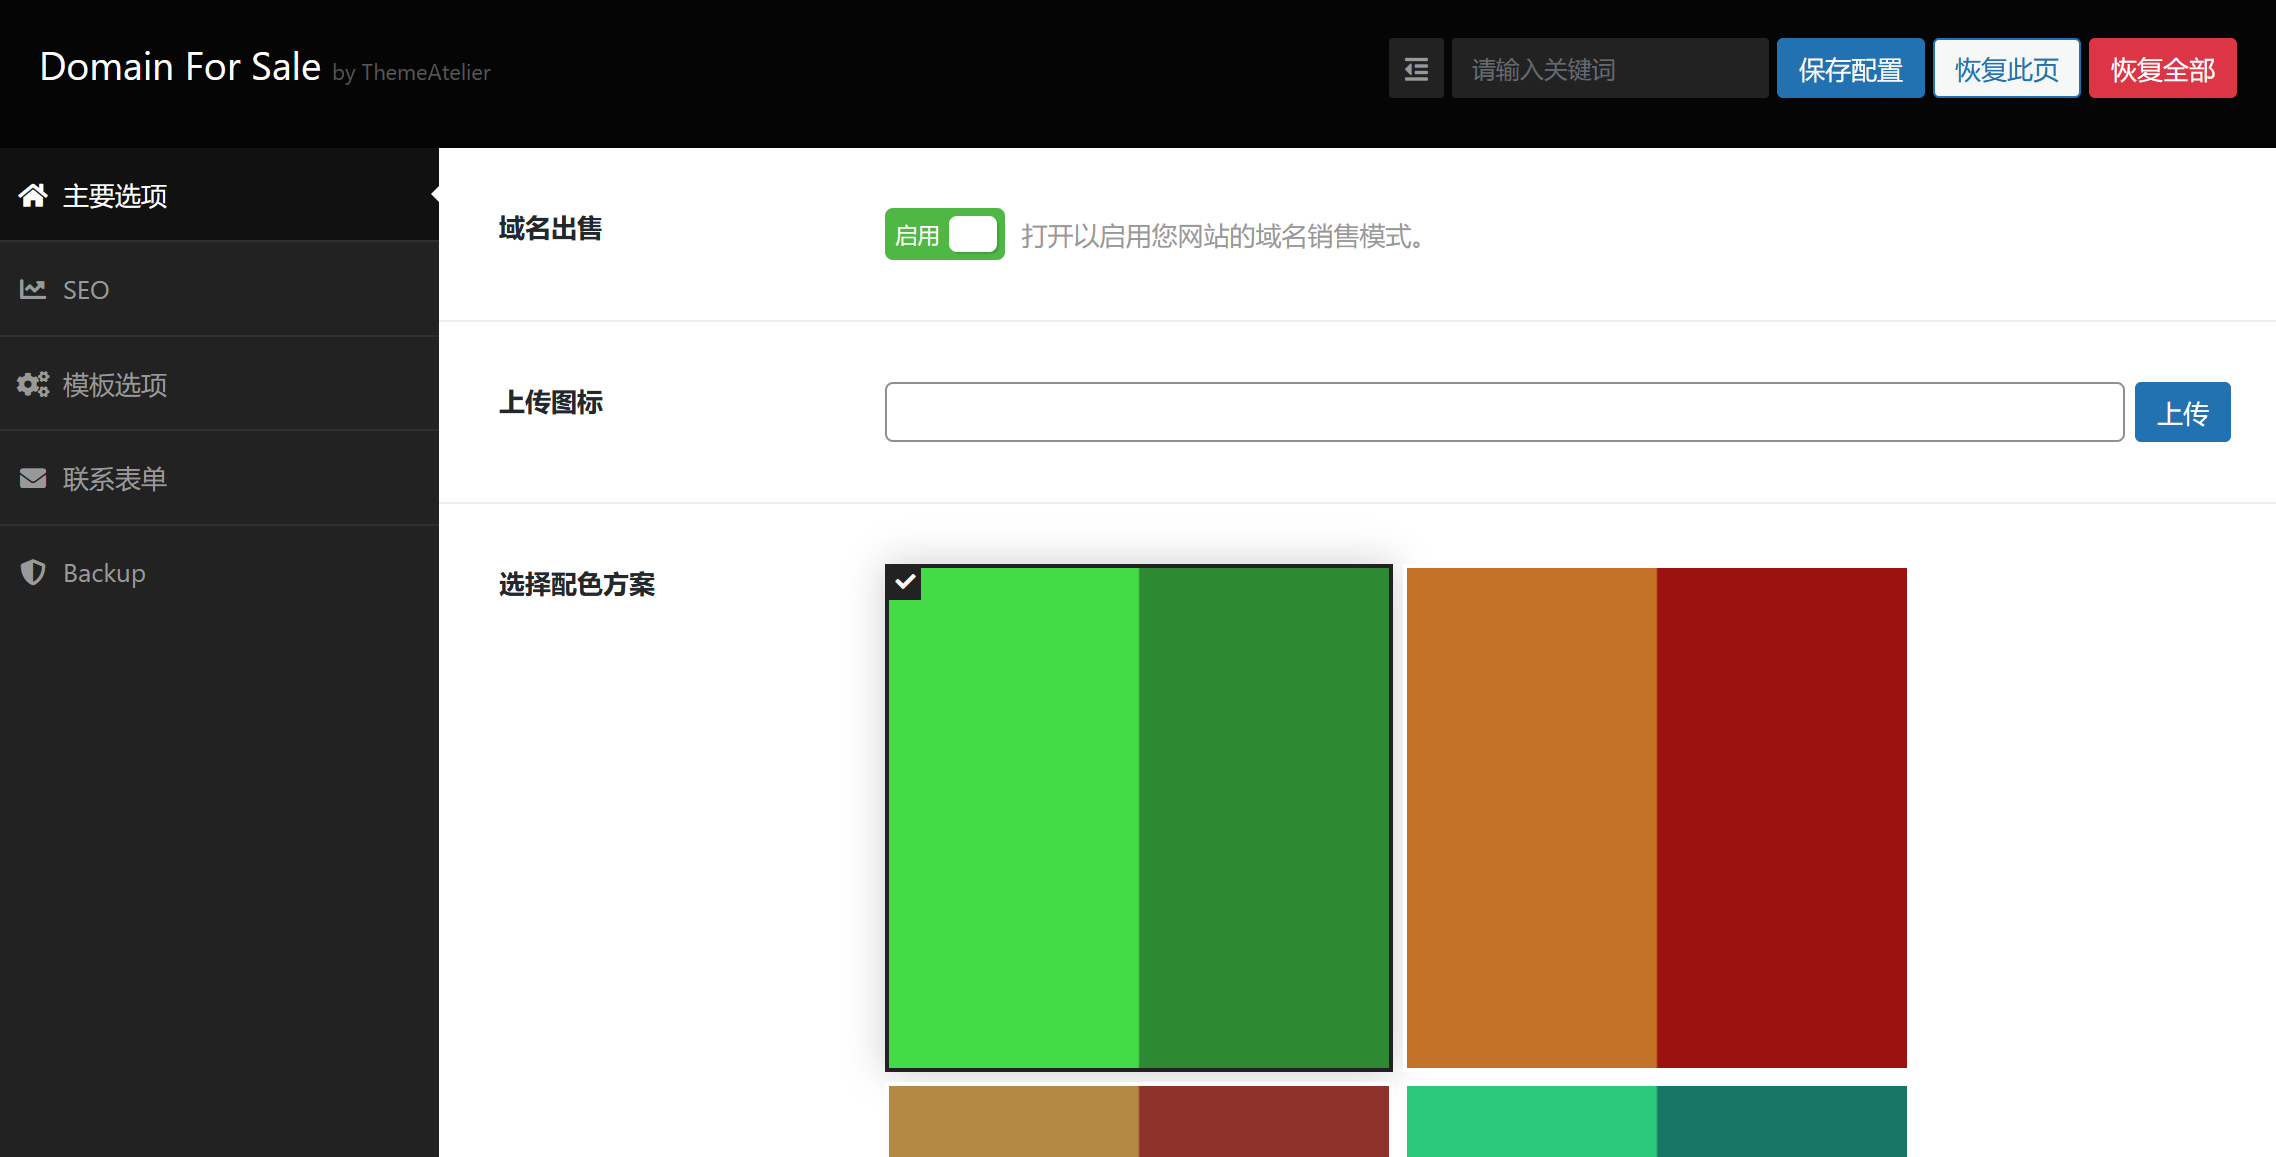This screenshot has width=2276, height=1157.
Task: Click the 恢复此页 button
Action: point(2006,69)
